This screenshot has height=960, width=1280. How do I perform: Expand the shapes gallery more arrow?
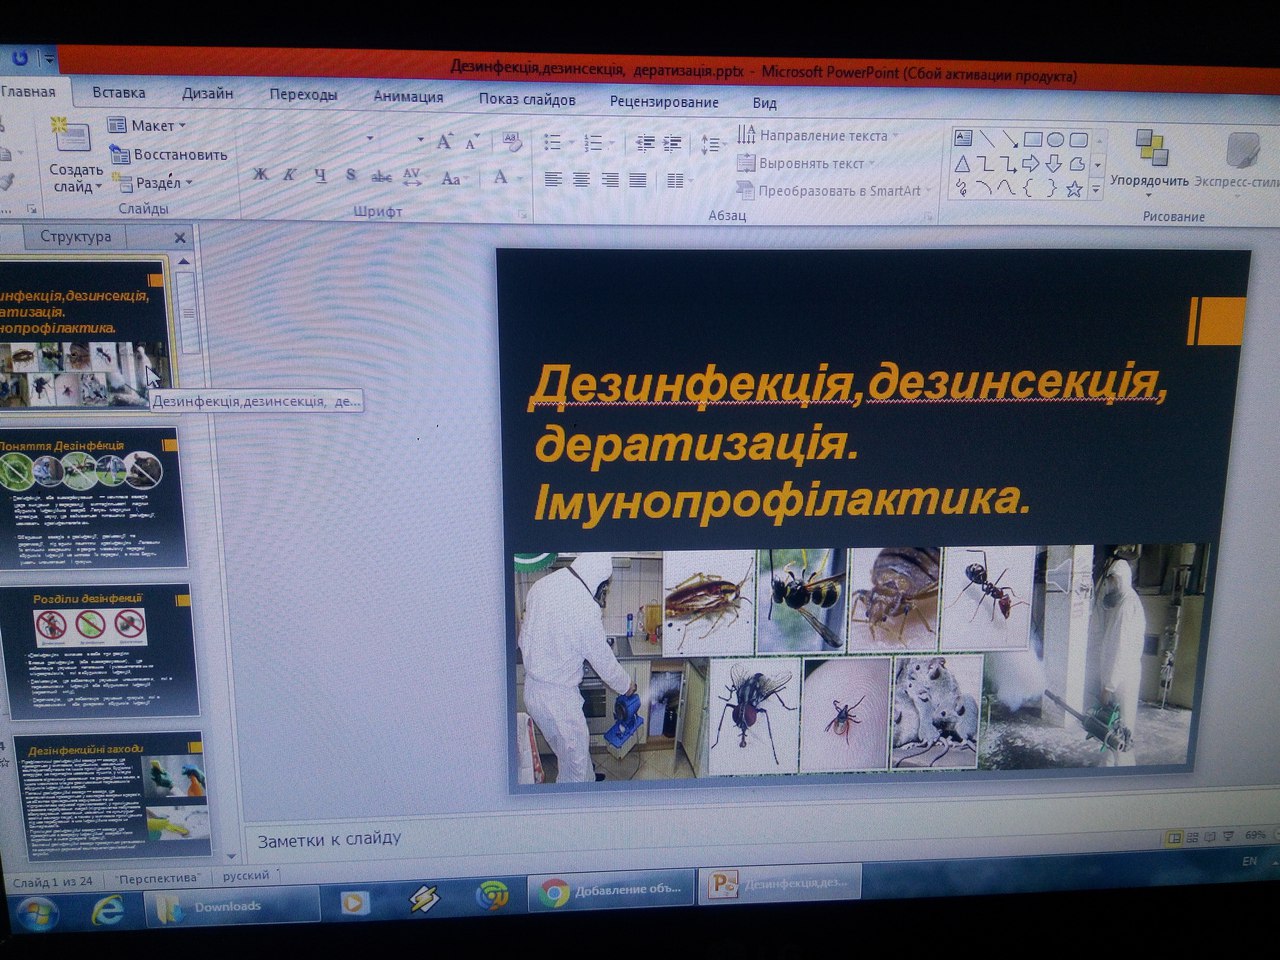[x=1096, y=189]
